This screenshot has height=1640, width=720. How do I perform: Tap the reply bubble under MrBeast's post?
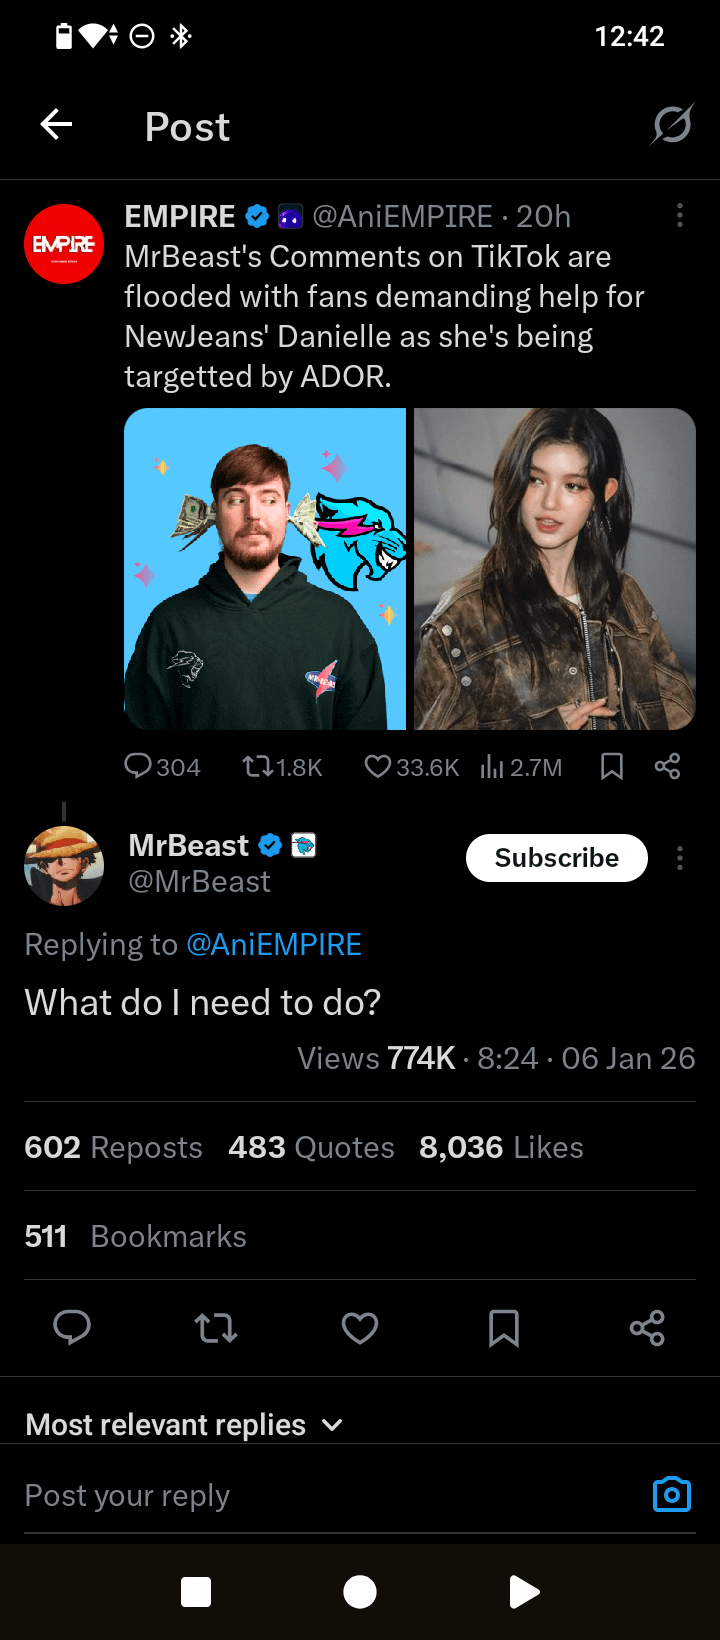(72, 1328)
